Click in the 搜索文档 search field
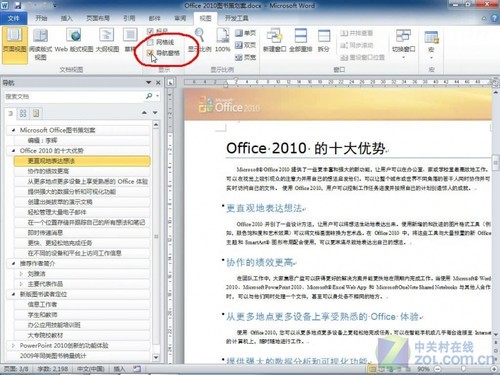 click(x=74, y=96)
